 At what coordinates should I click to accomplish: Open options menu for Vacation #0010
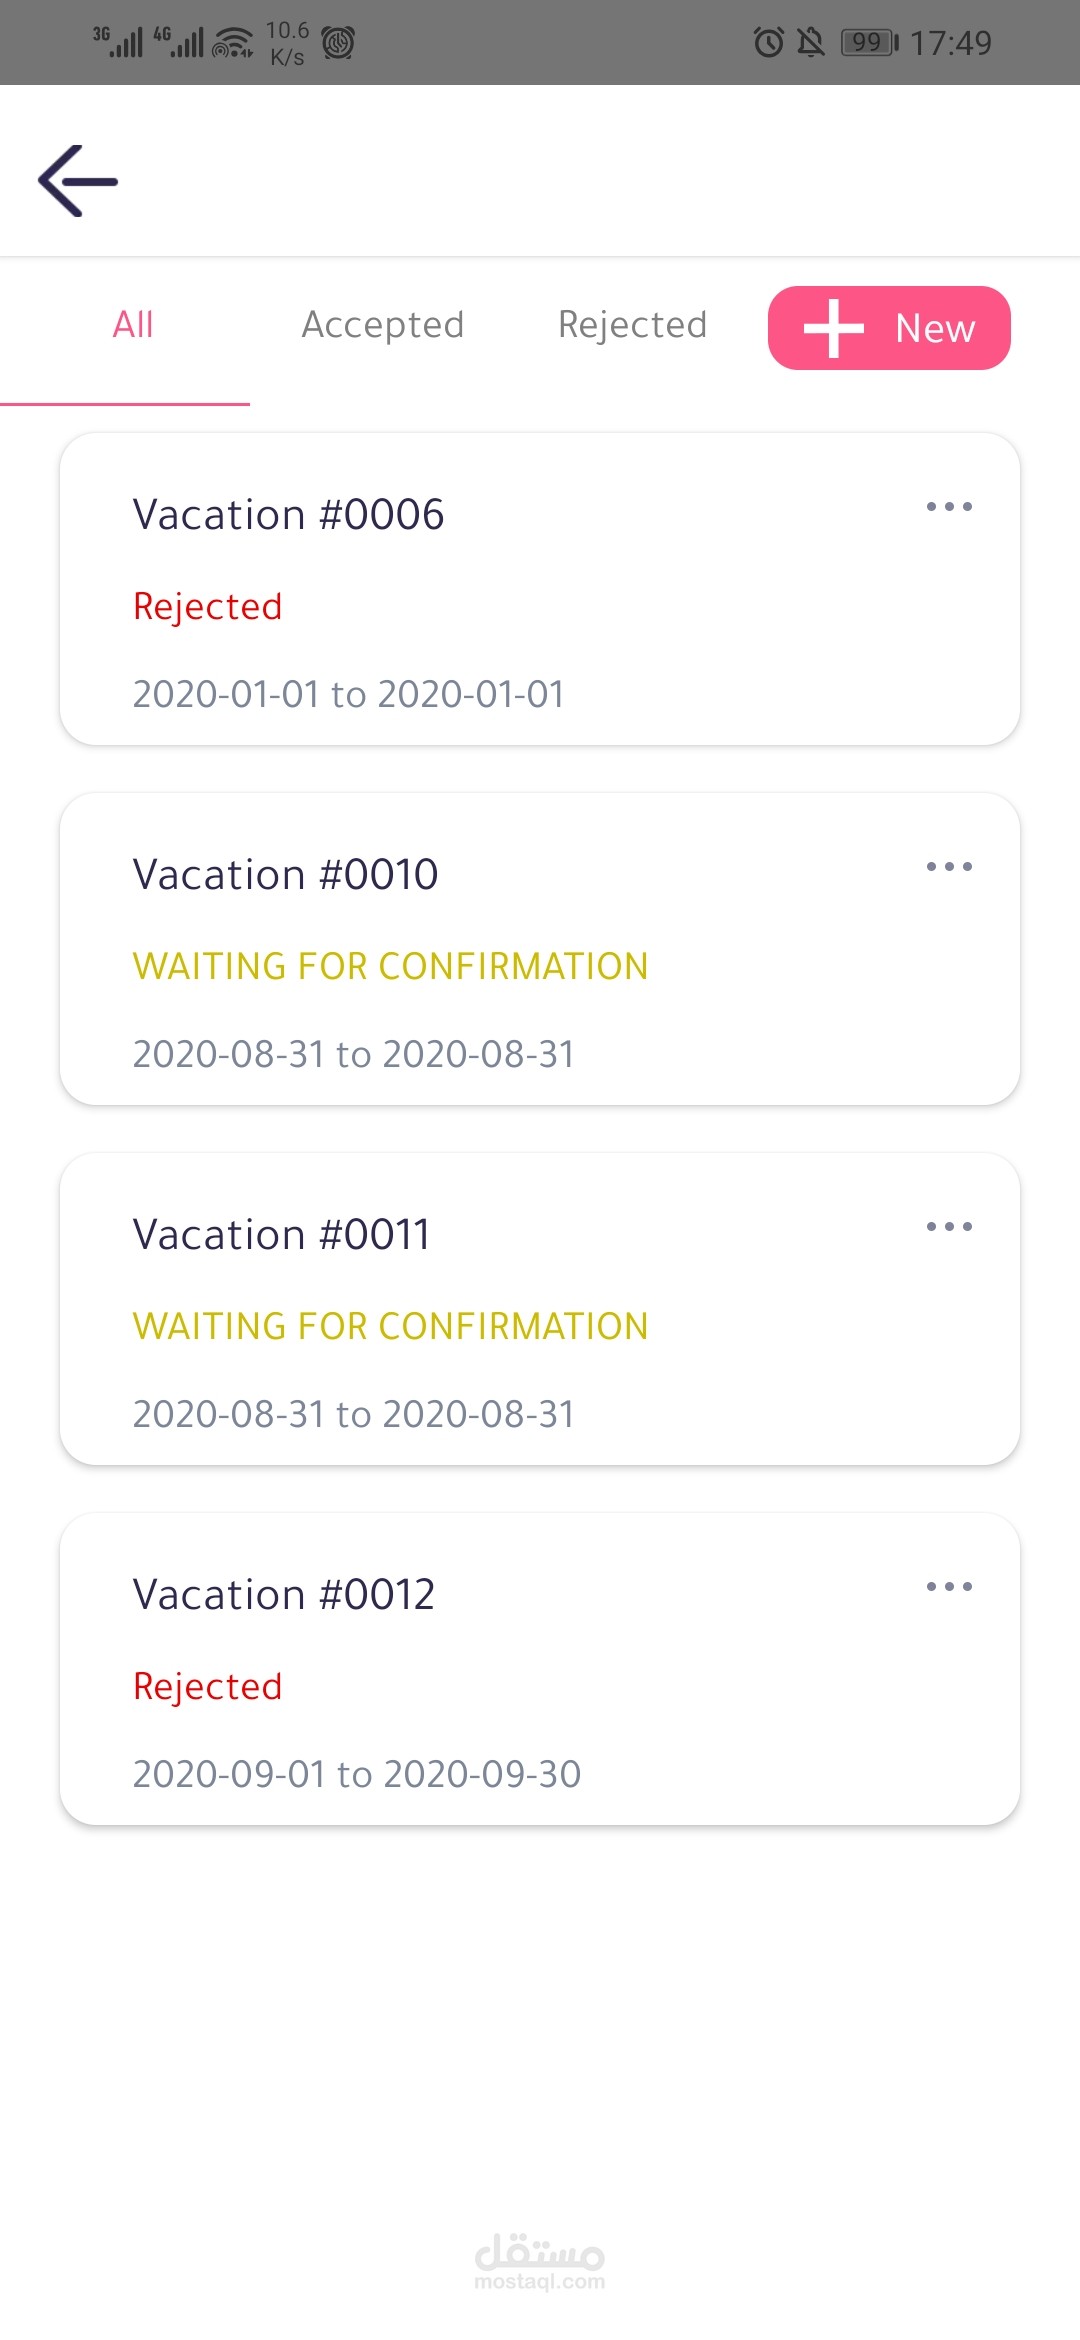tap(948, 867)
